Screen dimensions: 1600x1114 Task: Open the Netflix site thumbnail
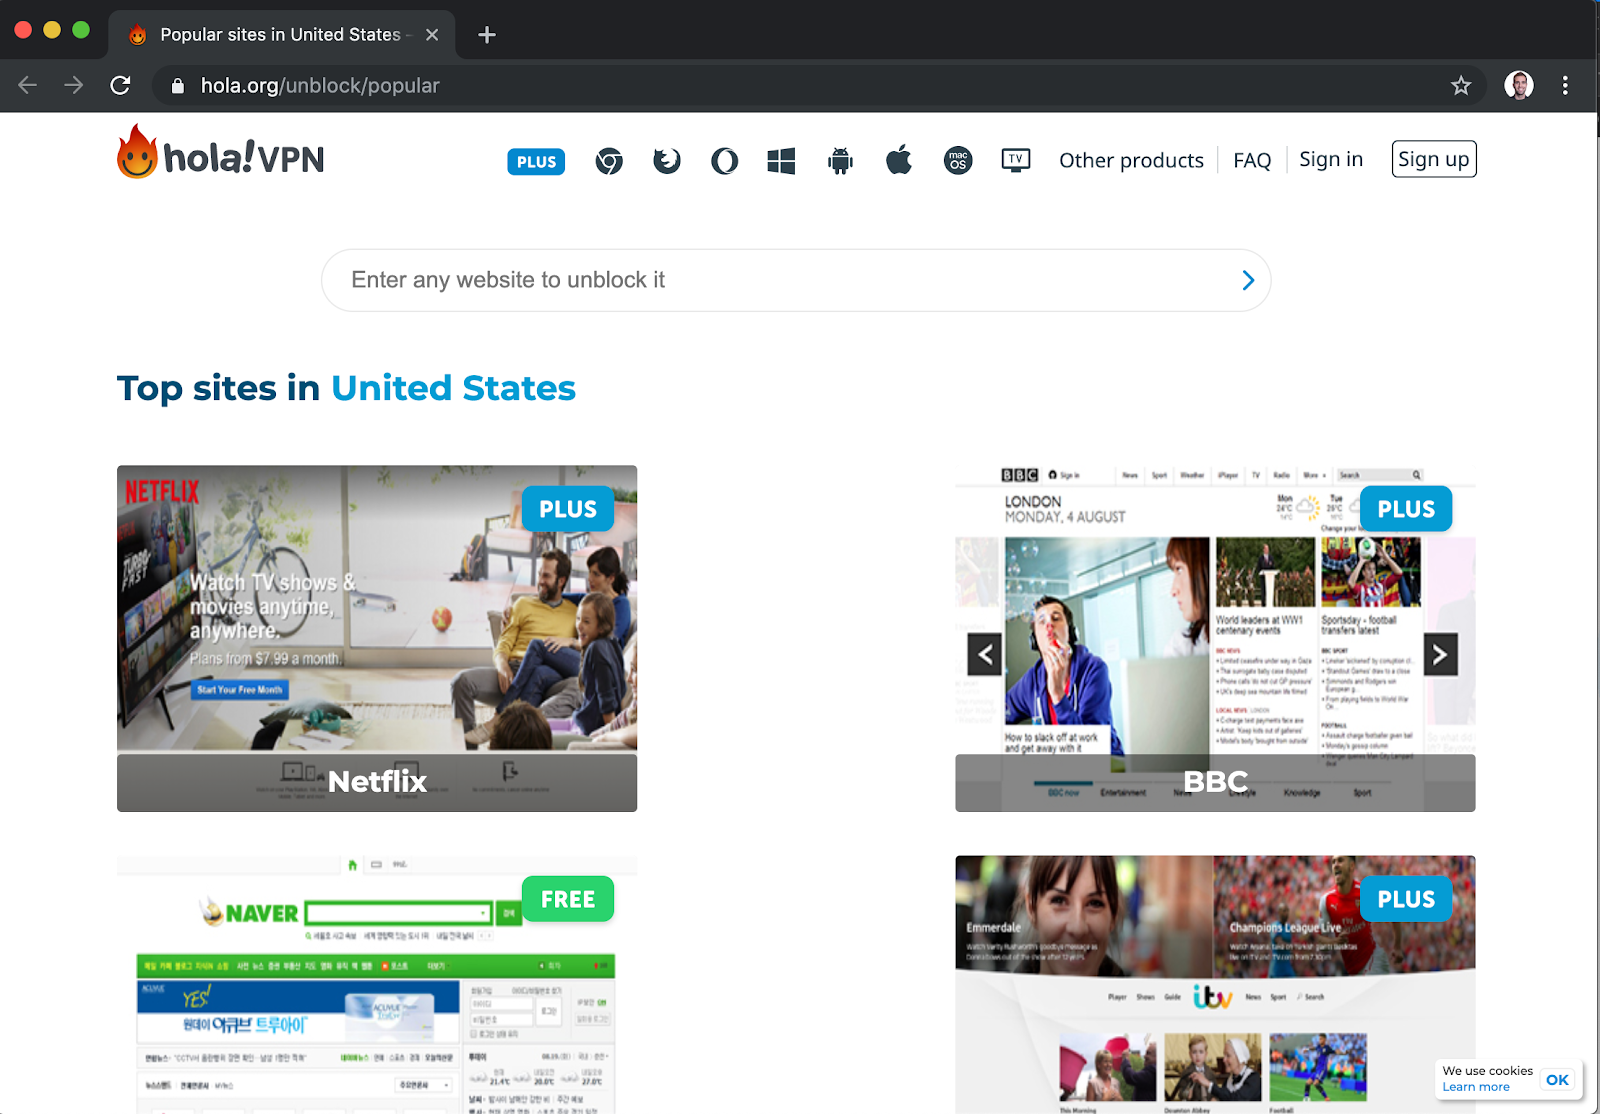click(377, 638)
